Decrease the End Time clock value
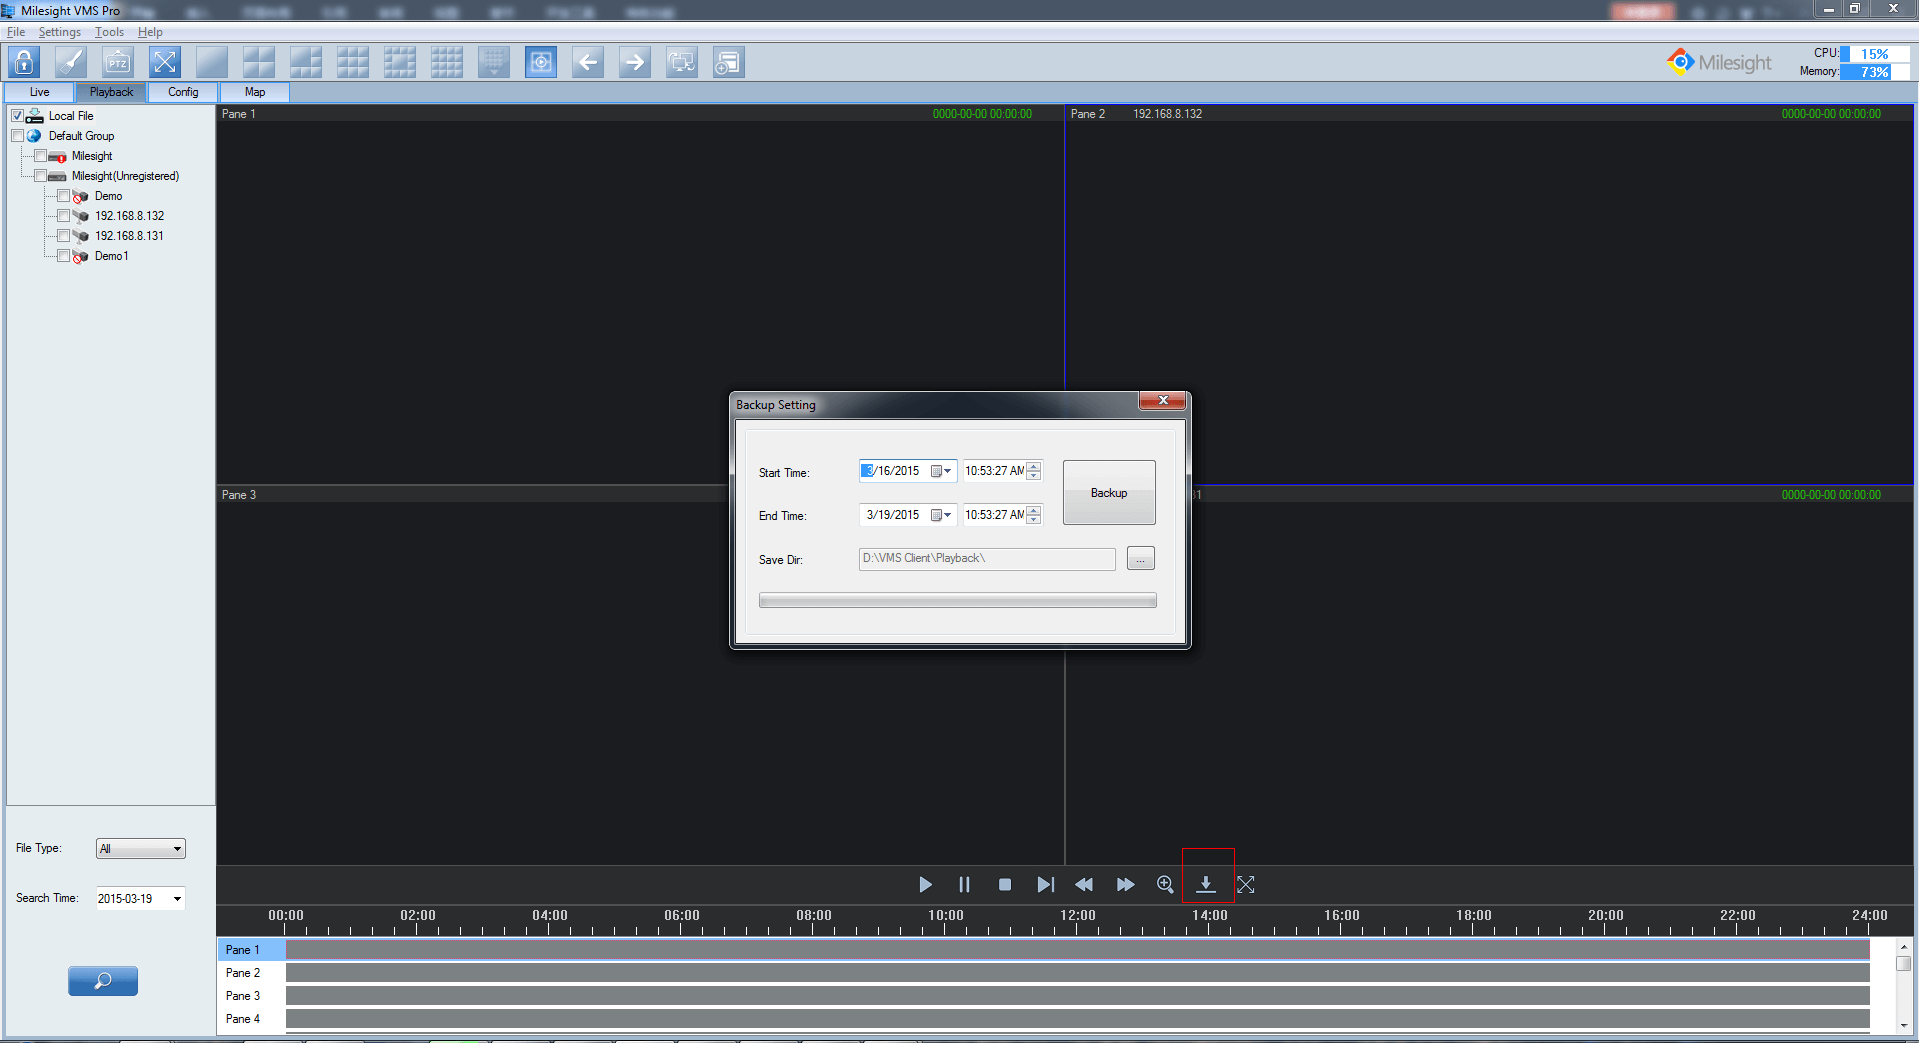The width and height of the screenshot is (1919, 1043). (x=1034, y=520)
